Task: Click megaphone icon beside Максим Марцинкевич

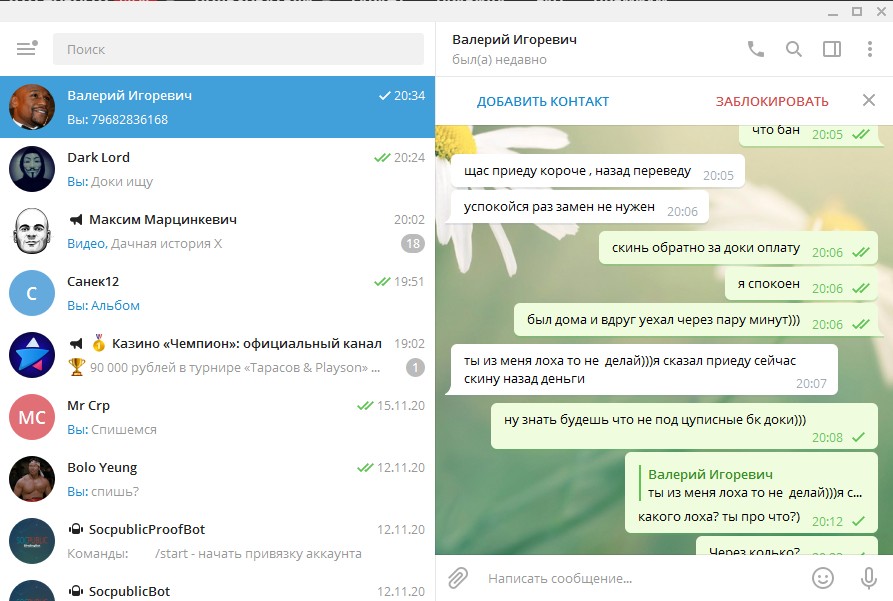Action: [76, 219]
